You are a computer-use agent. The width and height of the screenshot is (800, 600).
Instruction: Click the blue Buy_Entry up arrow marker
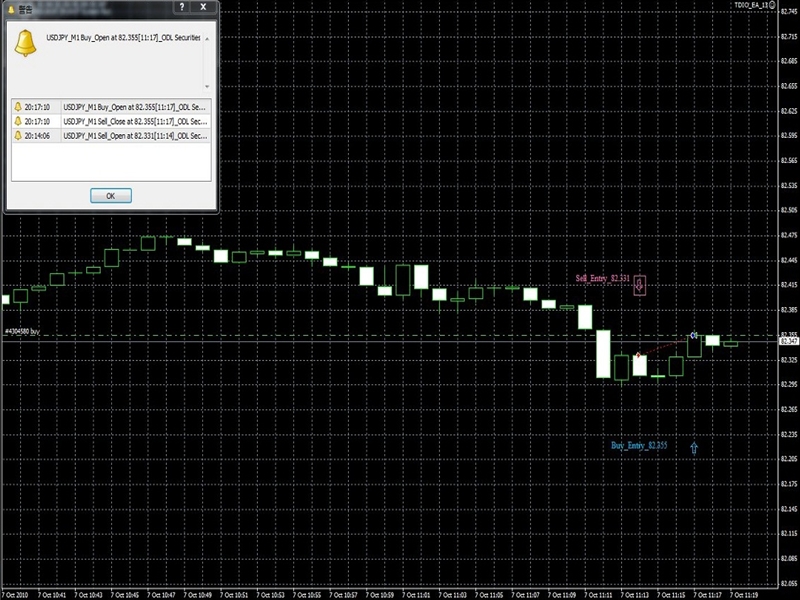(x=694, y=448)
